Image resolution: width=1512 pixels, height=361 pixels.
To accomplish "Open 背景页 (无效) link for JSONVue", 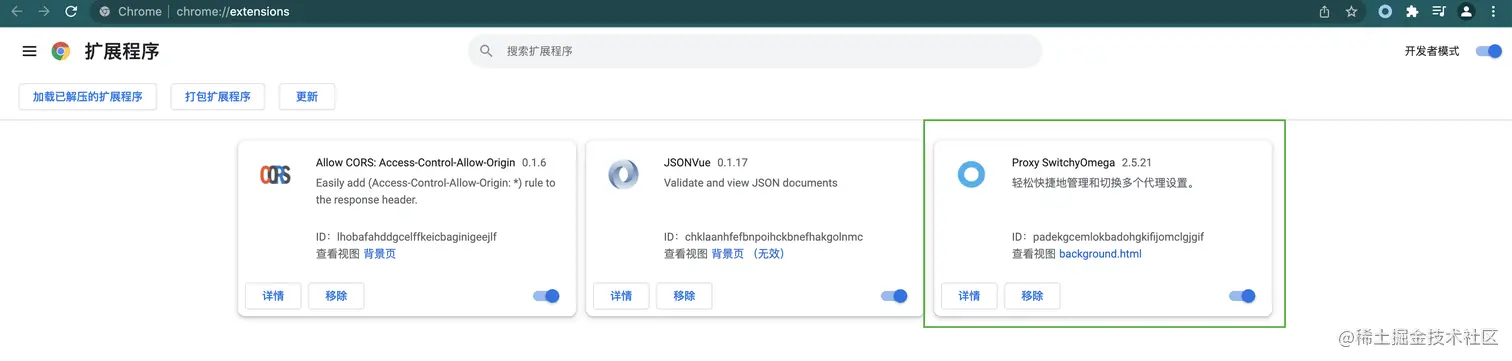I will [x=748, y=254].
